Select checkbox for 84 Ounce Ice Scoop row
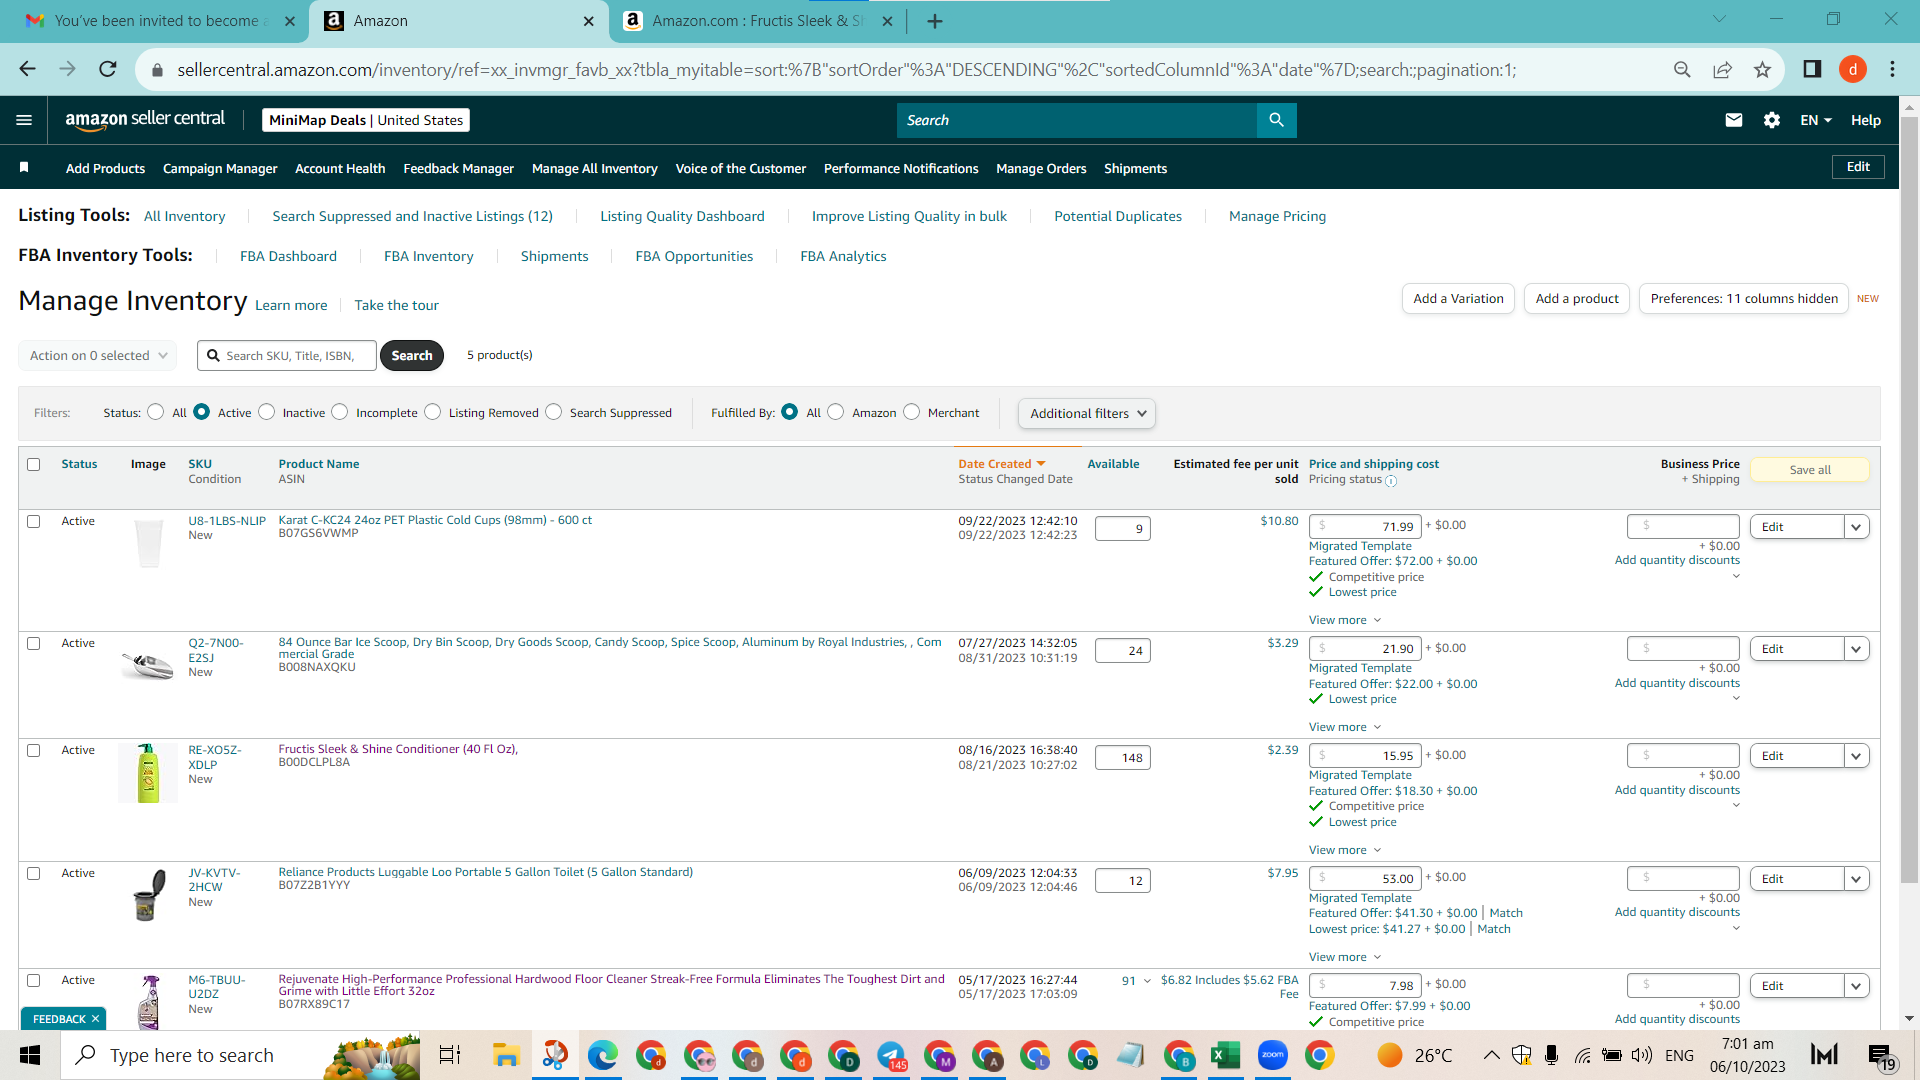 pyautogui.click(x=34, y=643)
